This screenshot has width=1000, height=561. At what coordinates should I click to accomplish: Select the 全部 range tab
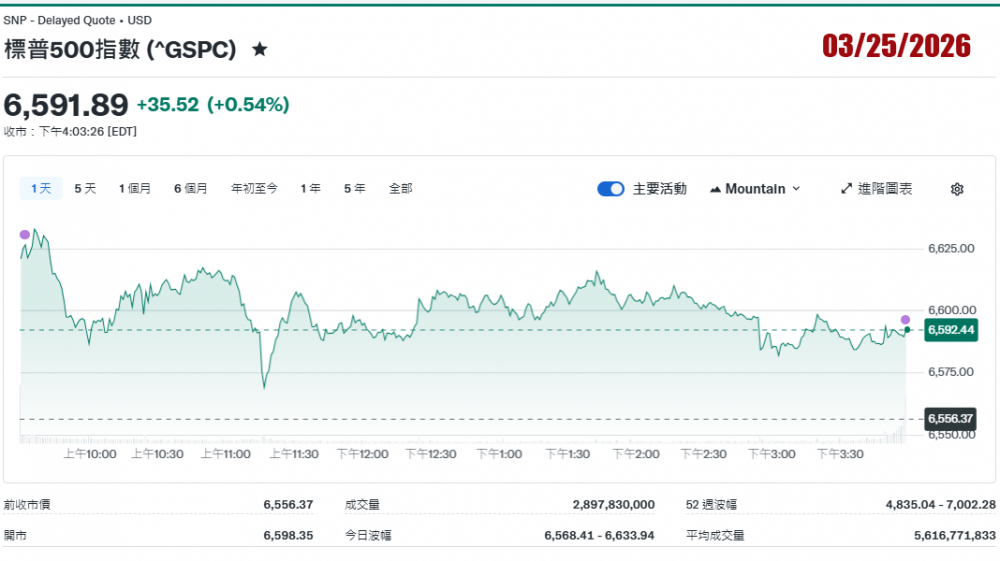coord(400,188)
